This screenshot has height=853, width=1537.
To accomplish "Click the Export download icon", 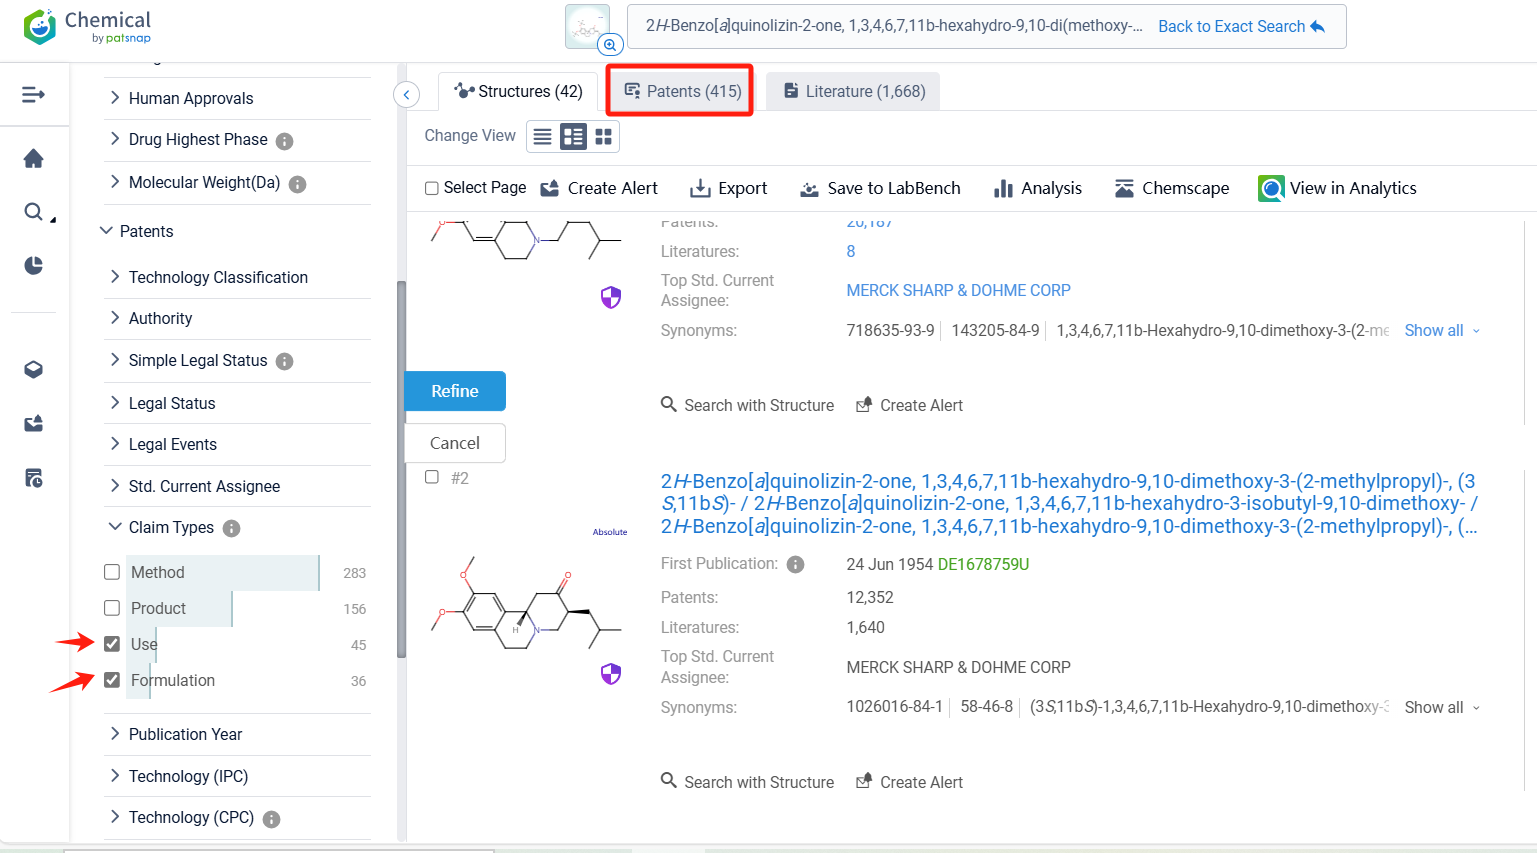I will [x=700, y=188].
